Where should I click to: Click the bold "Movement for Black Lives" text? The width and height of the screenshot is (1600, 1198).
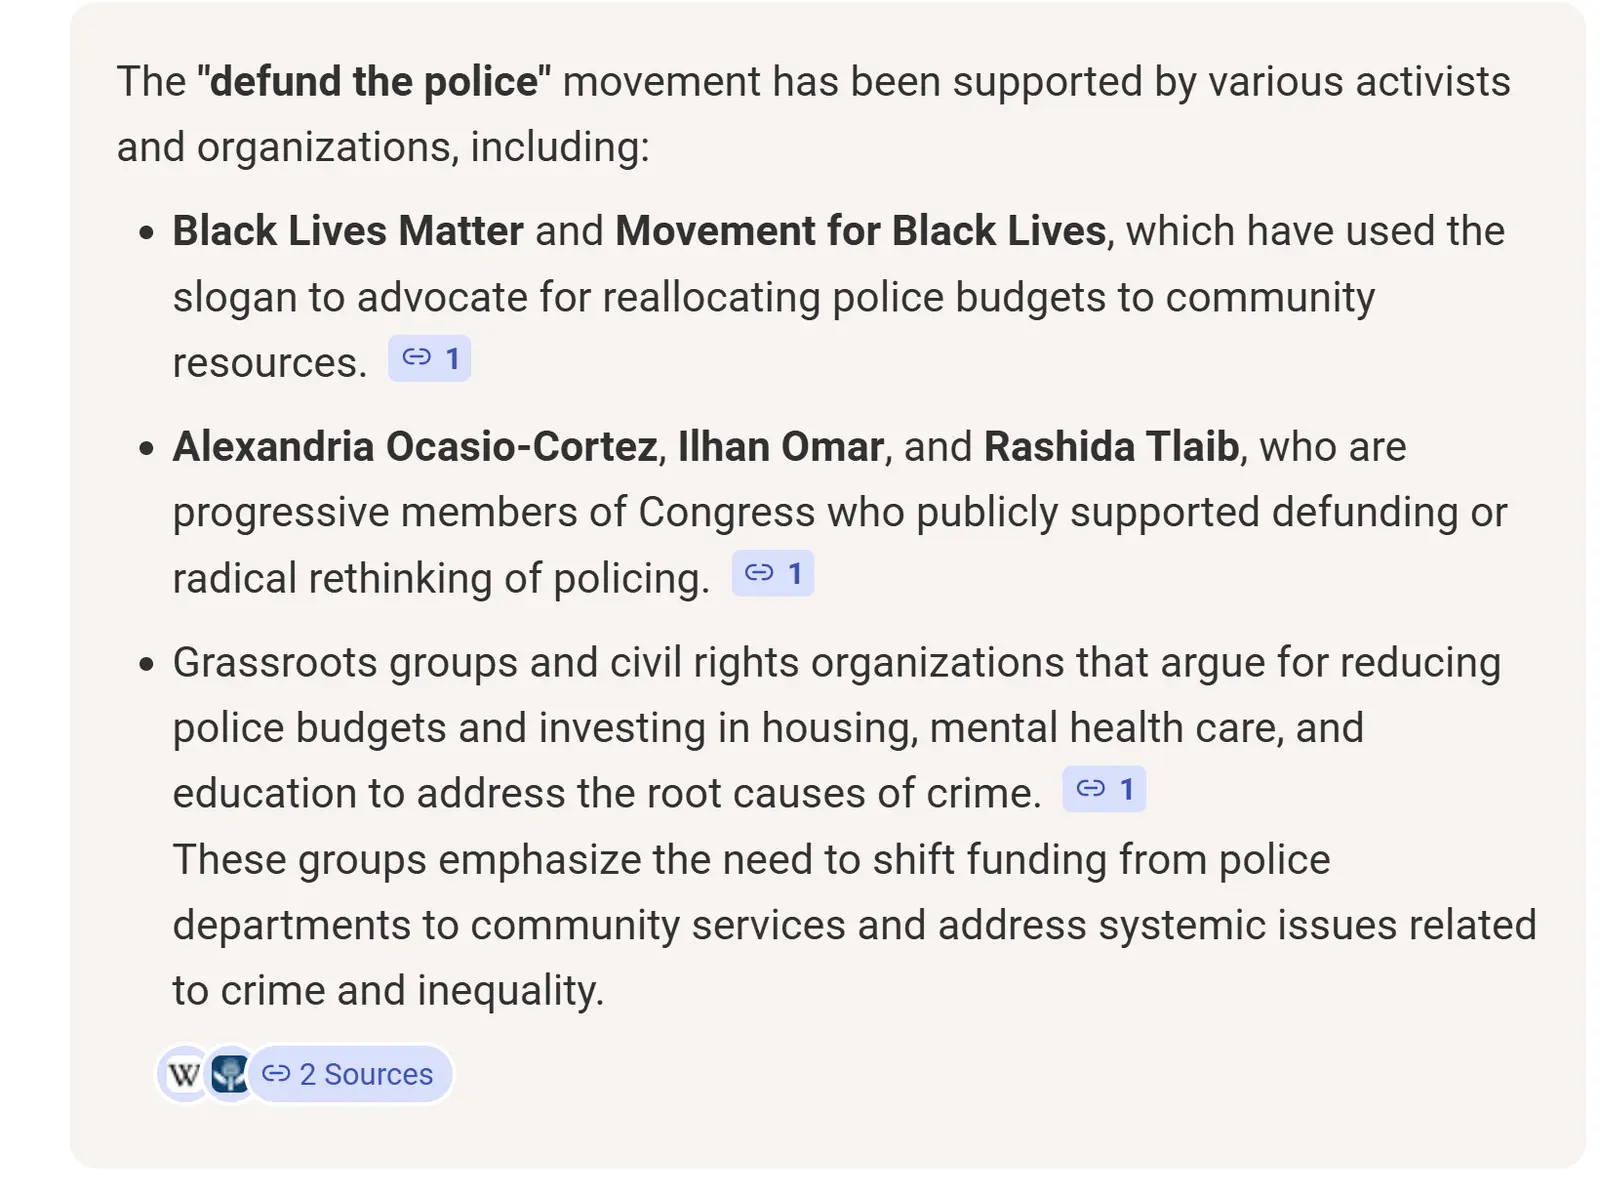tap(860, 231)
